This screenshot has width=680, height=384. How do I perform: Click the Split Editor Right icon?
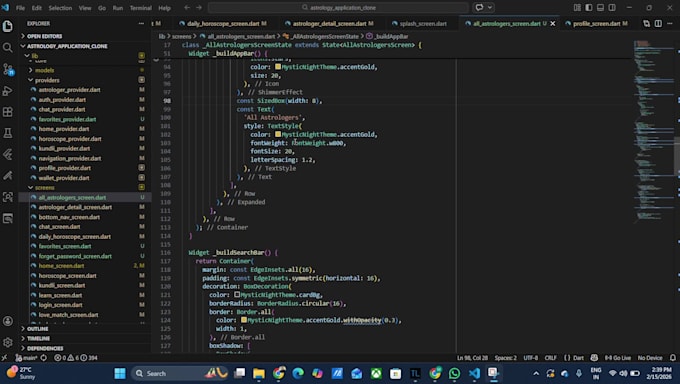tap(658, 23)
